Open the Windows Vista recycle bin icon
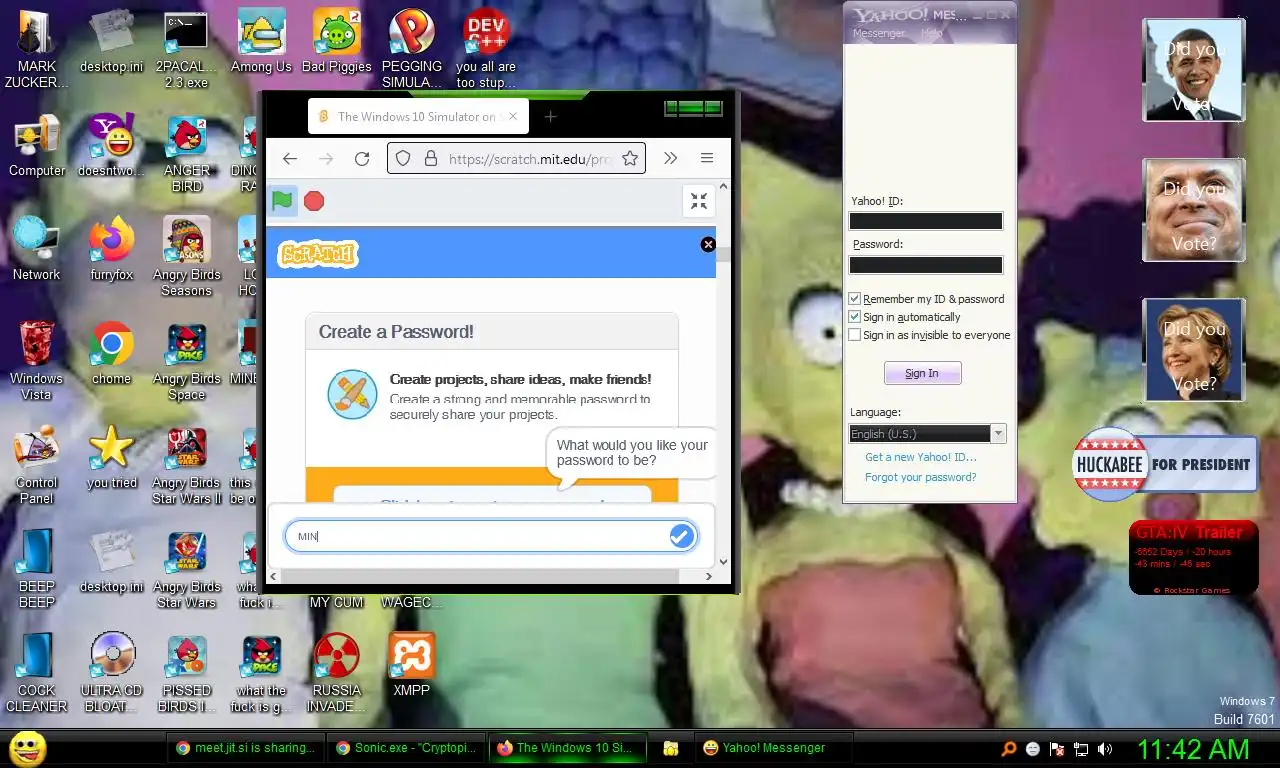1280x768 pixels. pyautogui.click(x=37, y=362)
